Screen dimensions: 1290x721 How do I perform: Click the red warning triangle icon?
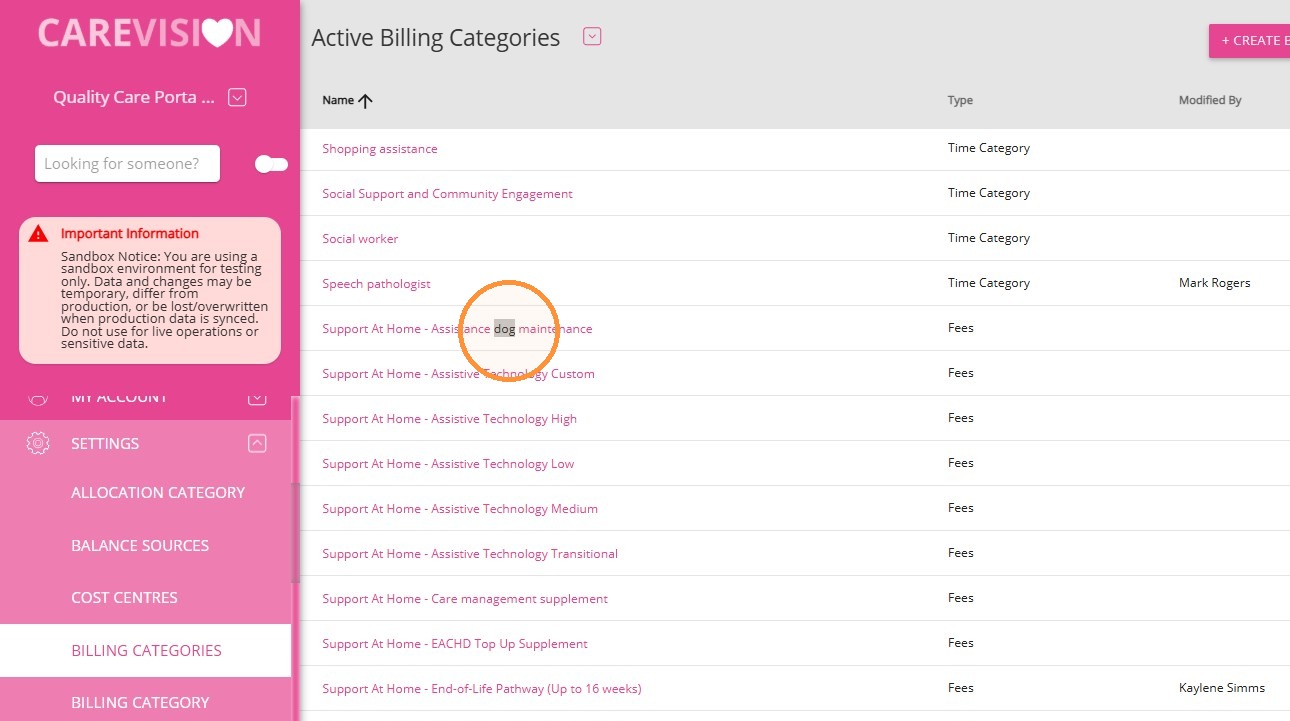click(x=38, y=234)
